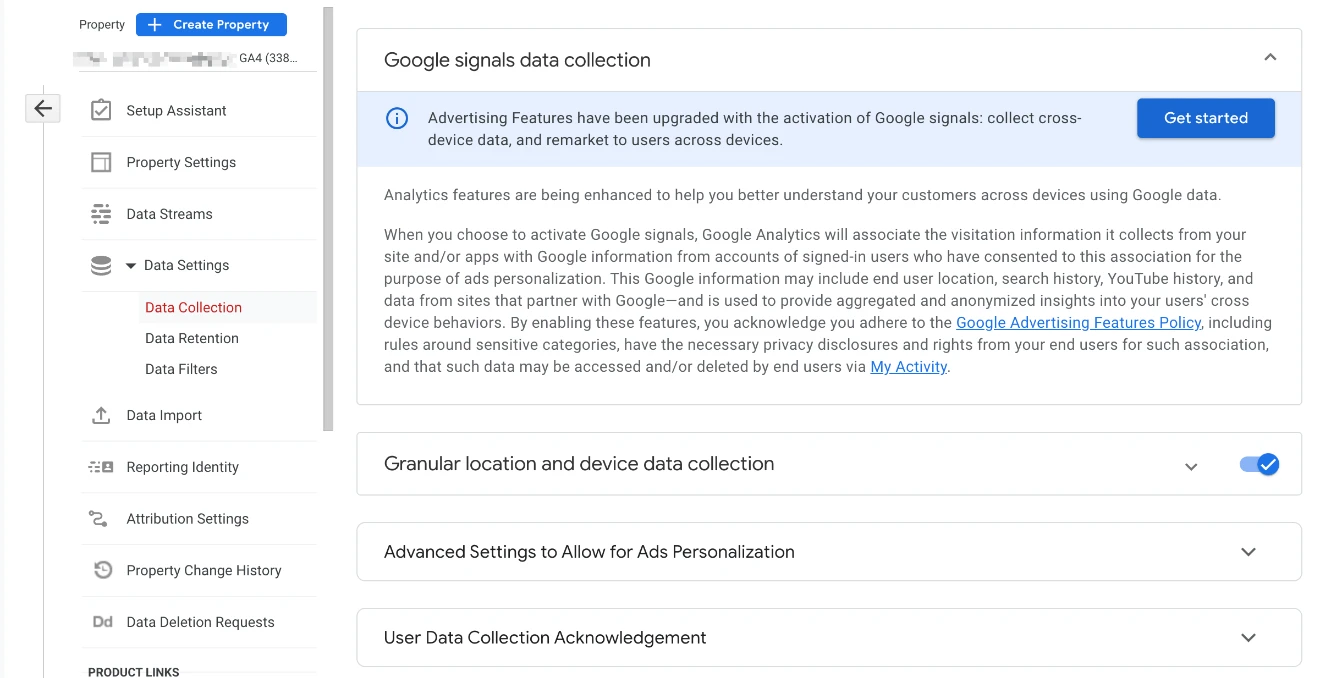Click the Google signals data collection heading
1320x678 pixels.
pos(517,60)
